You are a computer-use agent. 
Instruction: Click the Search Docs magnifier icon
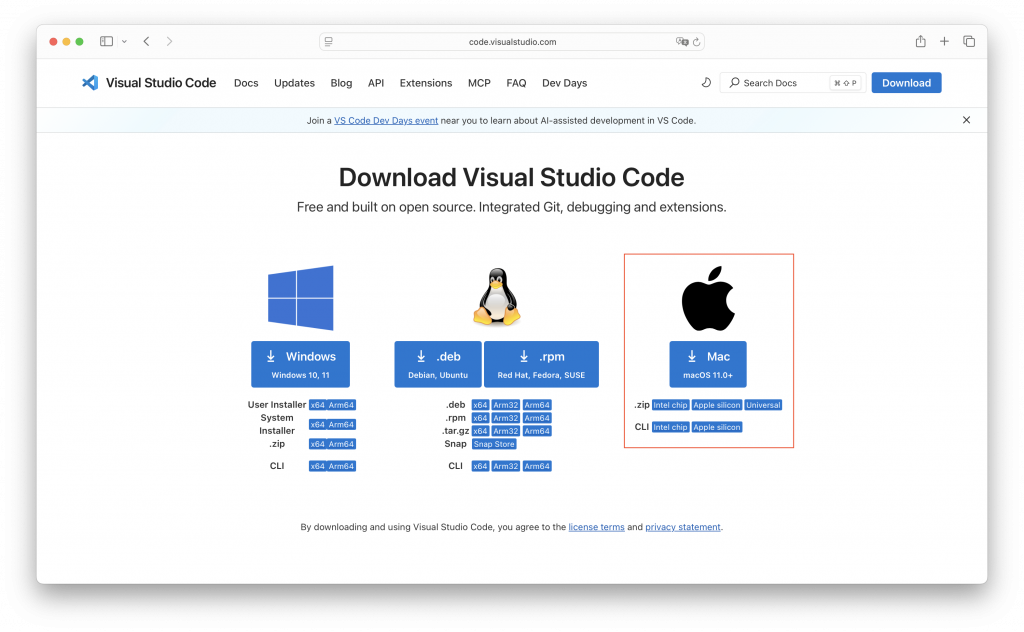click(735, 83)
